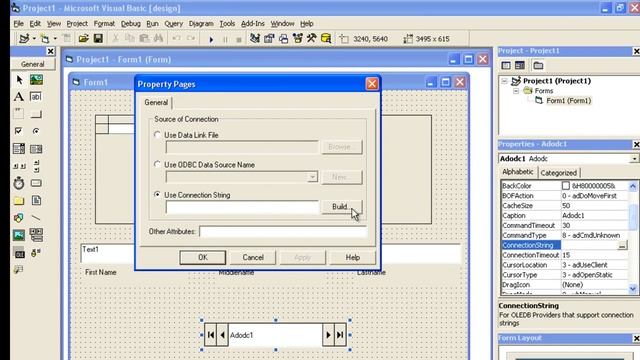Click Help in Property Pages
The image size is (640, 360).
point(353,258)
